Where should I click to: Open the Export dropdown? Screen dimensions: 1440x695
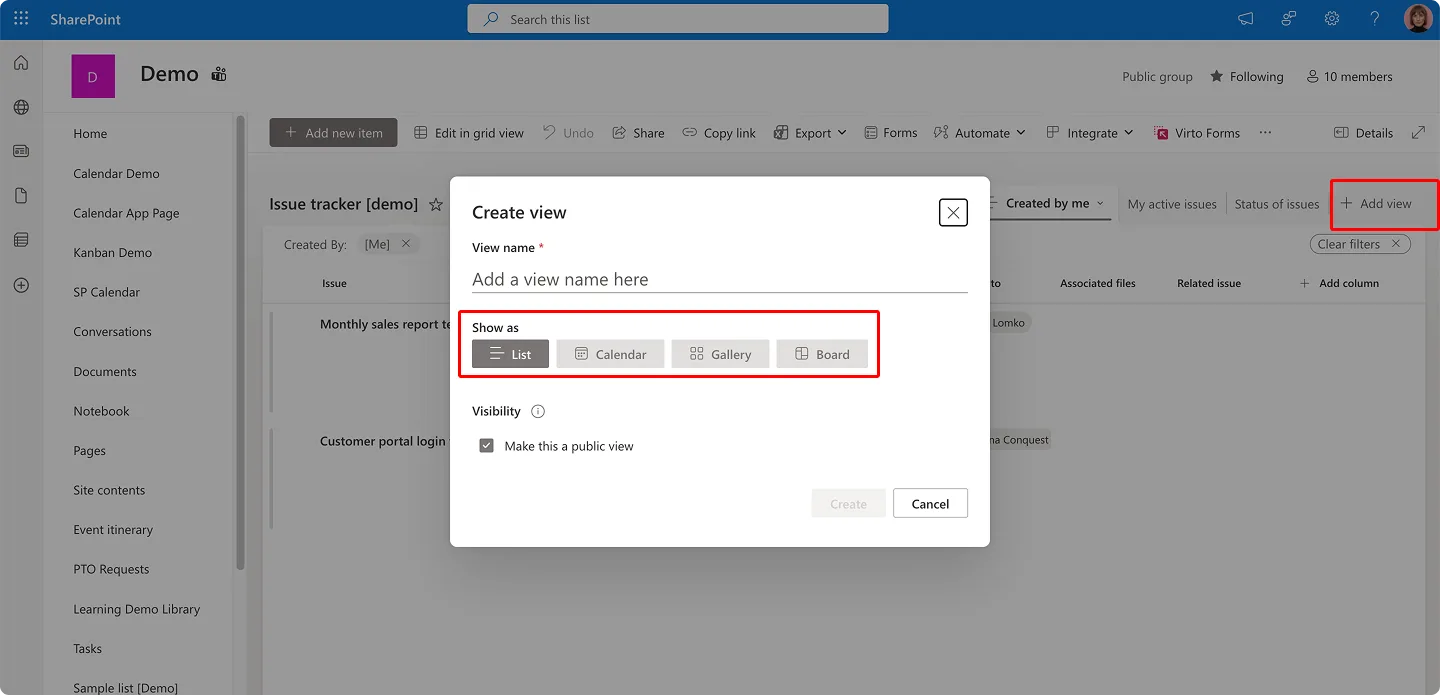[810, 132]
